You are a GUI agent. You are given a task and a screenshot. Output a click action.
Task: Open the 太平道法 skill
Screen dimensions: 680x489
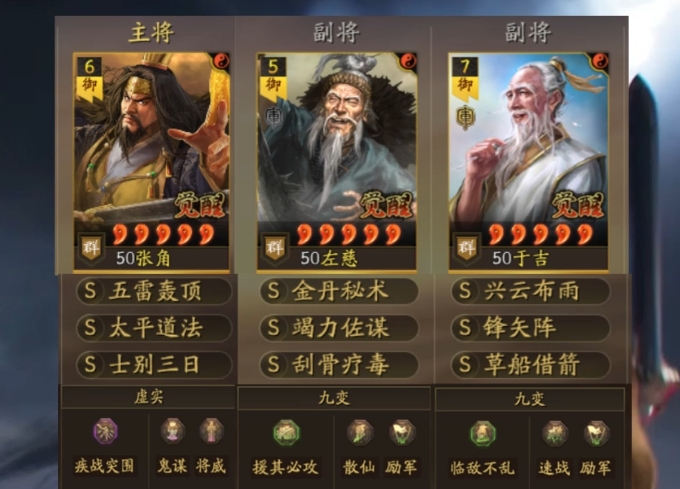point(154,328)
